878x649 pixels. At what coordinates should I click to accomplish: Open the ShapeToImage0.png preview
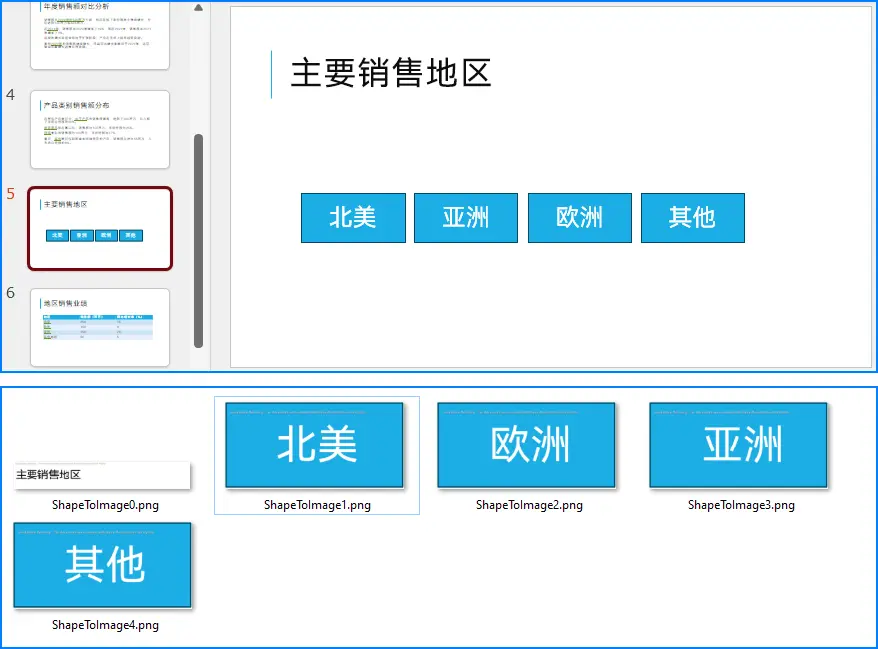100,474
